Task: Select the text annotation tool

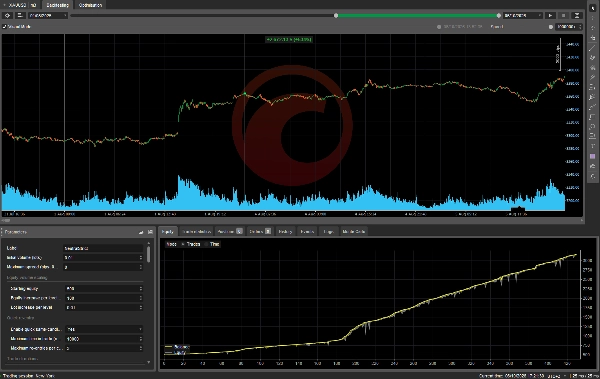Action: point(593,146)
